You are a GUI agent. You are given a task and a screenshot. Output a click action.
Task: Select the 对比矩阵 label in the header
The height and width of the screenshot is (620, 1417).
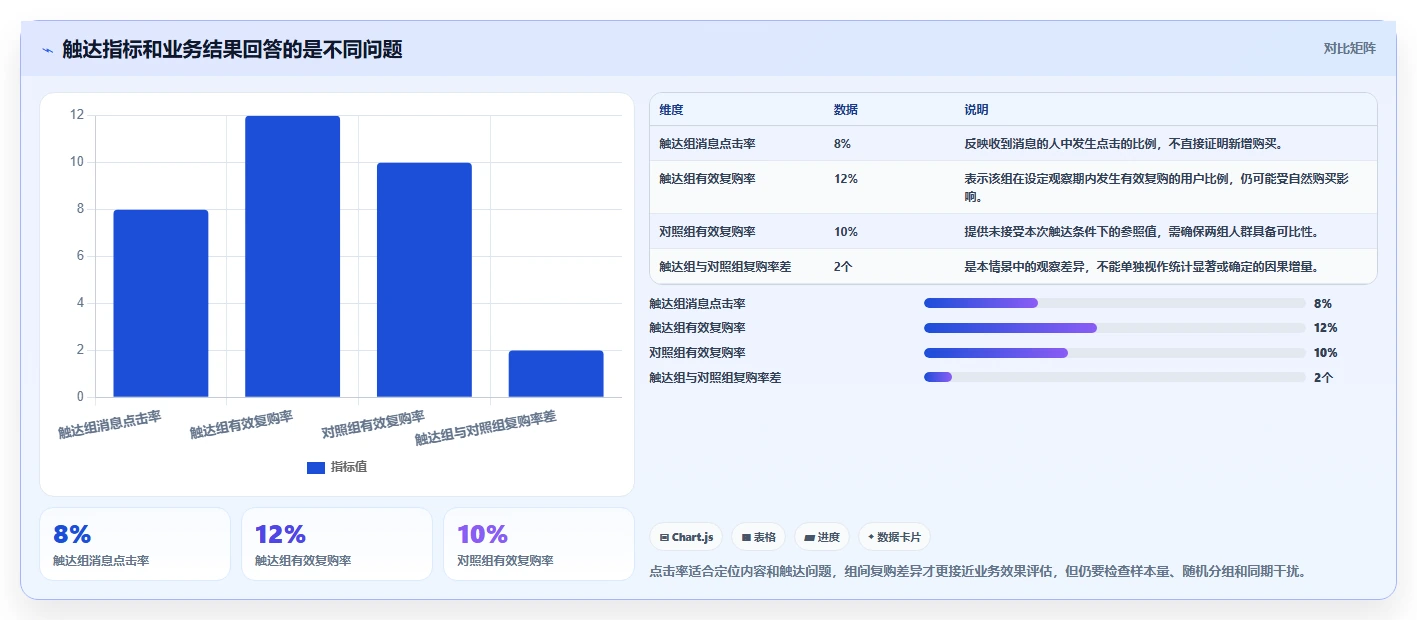[1349, 48]
